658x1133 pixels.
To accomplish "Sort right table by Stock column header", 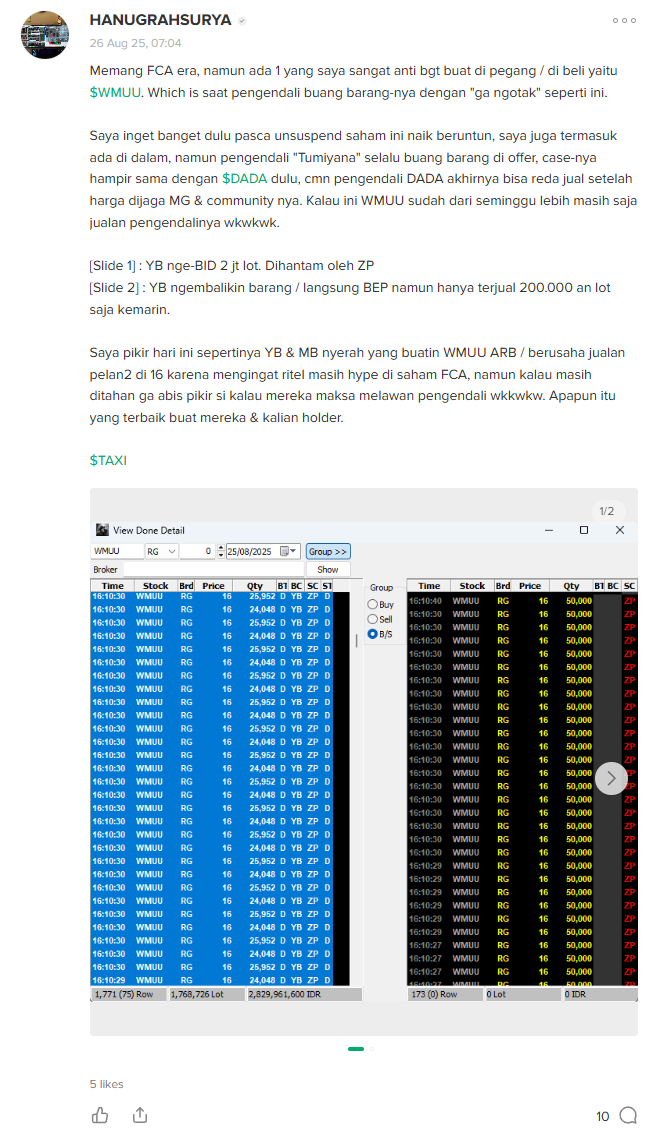I will [472, 586].
